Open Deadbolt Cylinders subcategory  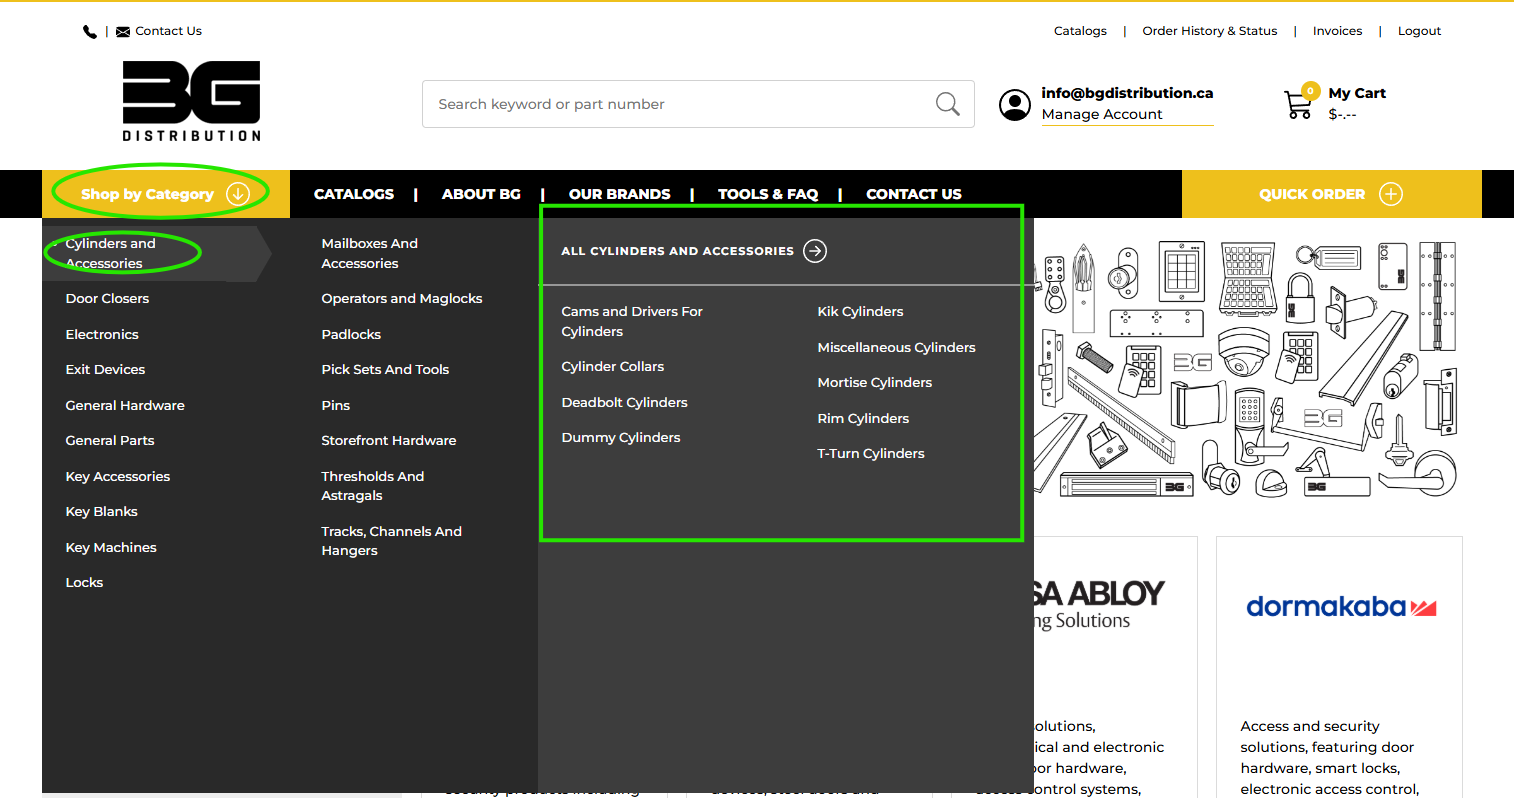(x=625, y=402)
